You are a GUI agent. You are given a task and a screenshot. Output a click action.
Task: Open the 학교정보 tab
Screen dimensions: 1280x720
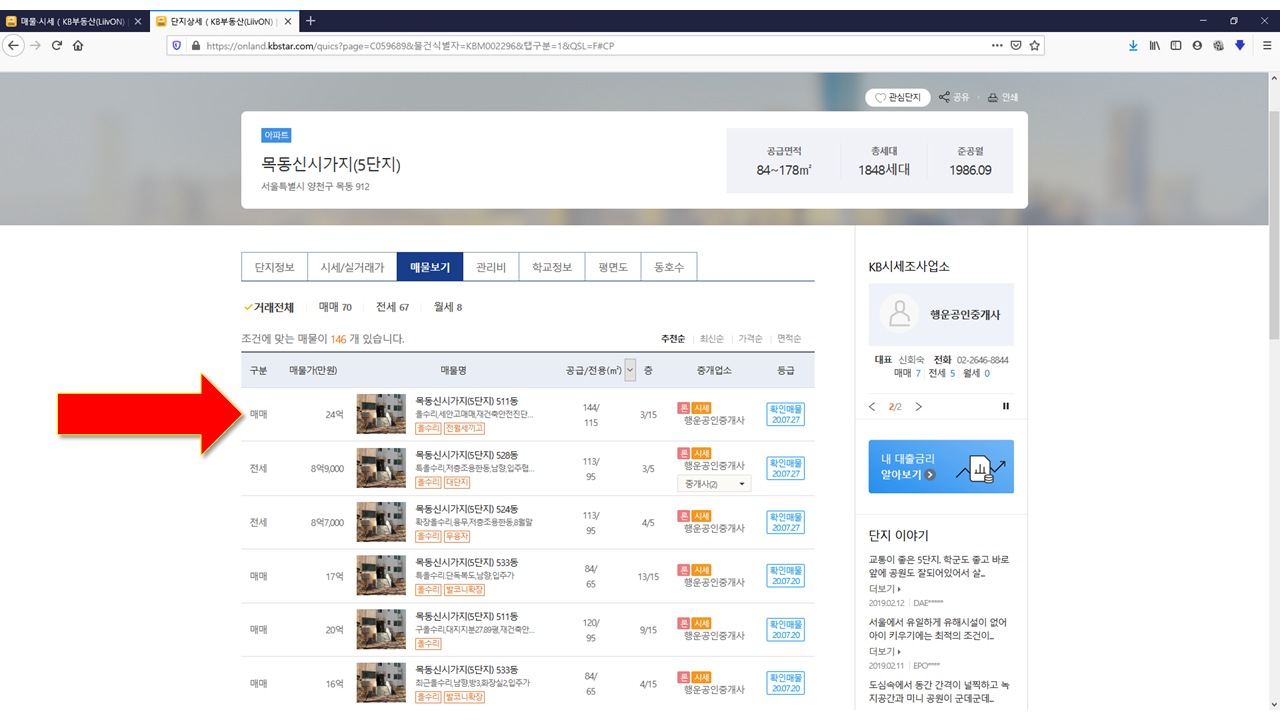click(552, 267)
